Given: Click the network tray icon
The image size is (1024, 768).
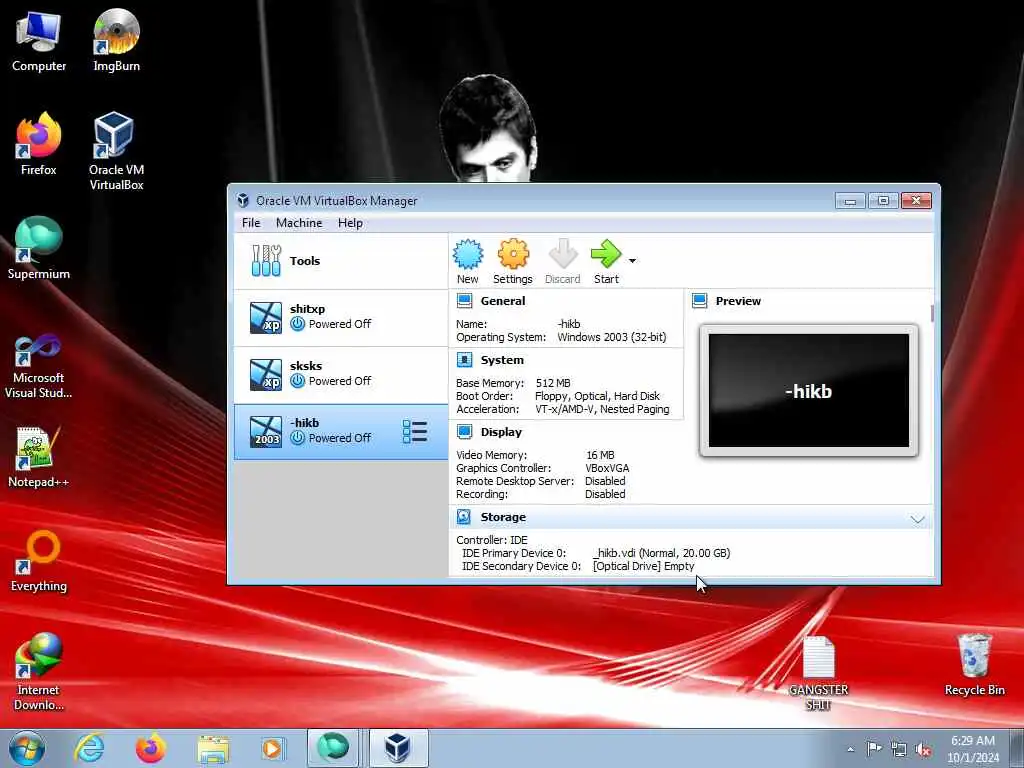Looking at the screenshot, I should [x=899, y=749].
